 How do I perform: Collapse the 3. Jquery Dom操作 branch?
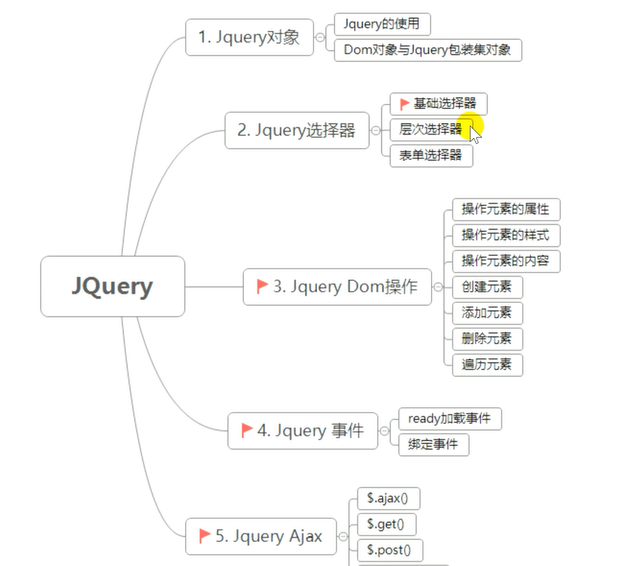[x=438, y=287]
